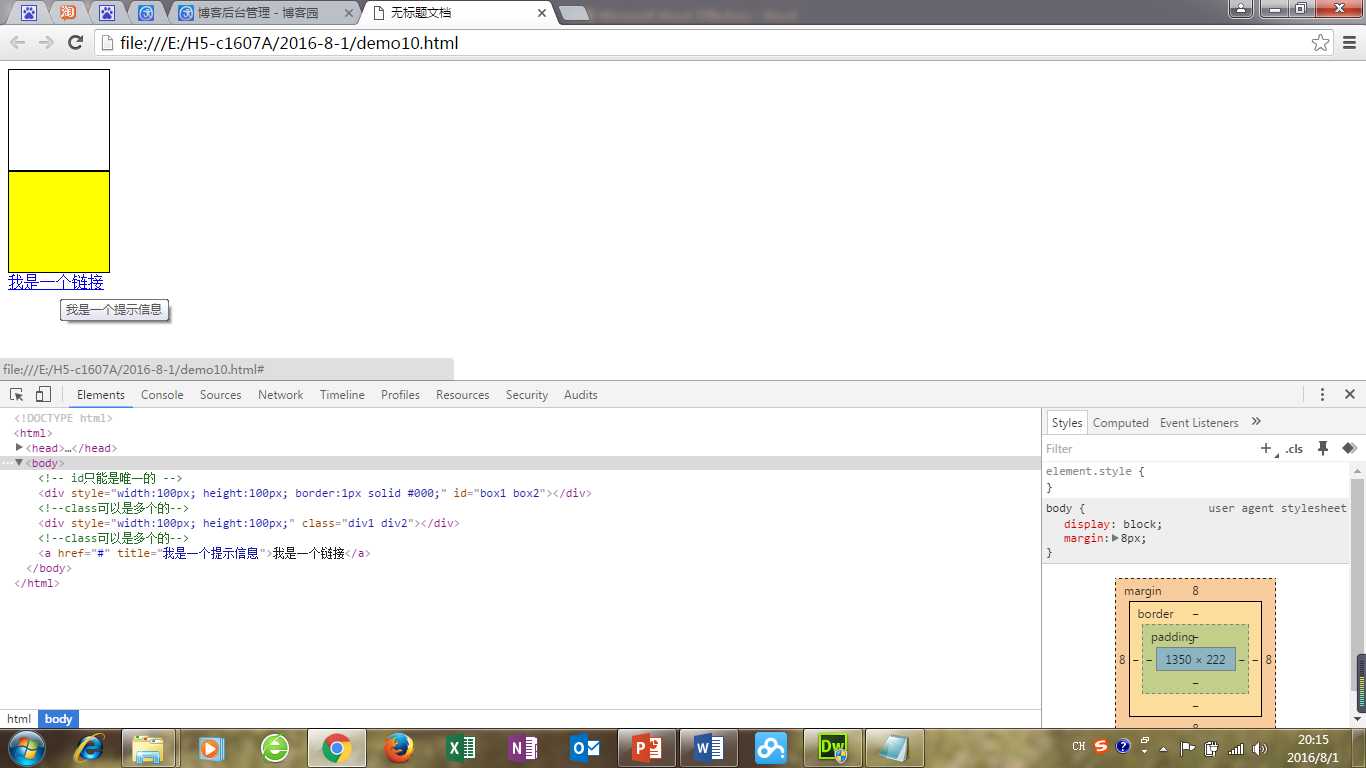1366x768 pixels.
Task: Switch to the orange 淘 pinned tab
Action: [67, 13]
